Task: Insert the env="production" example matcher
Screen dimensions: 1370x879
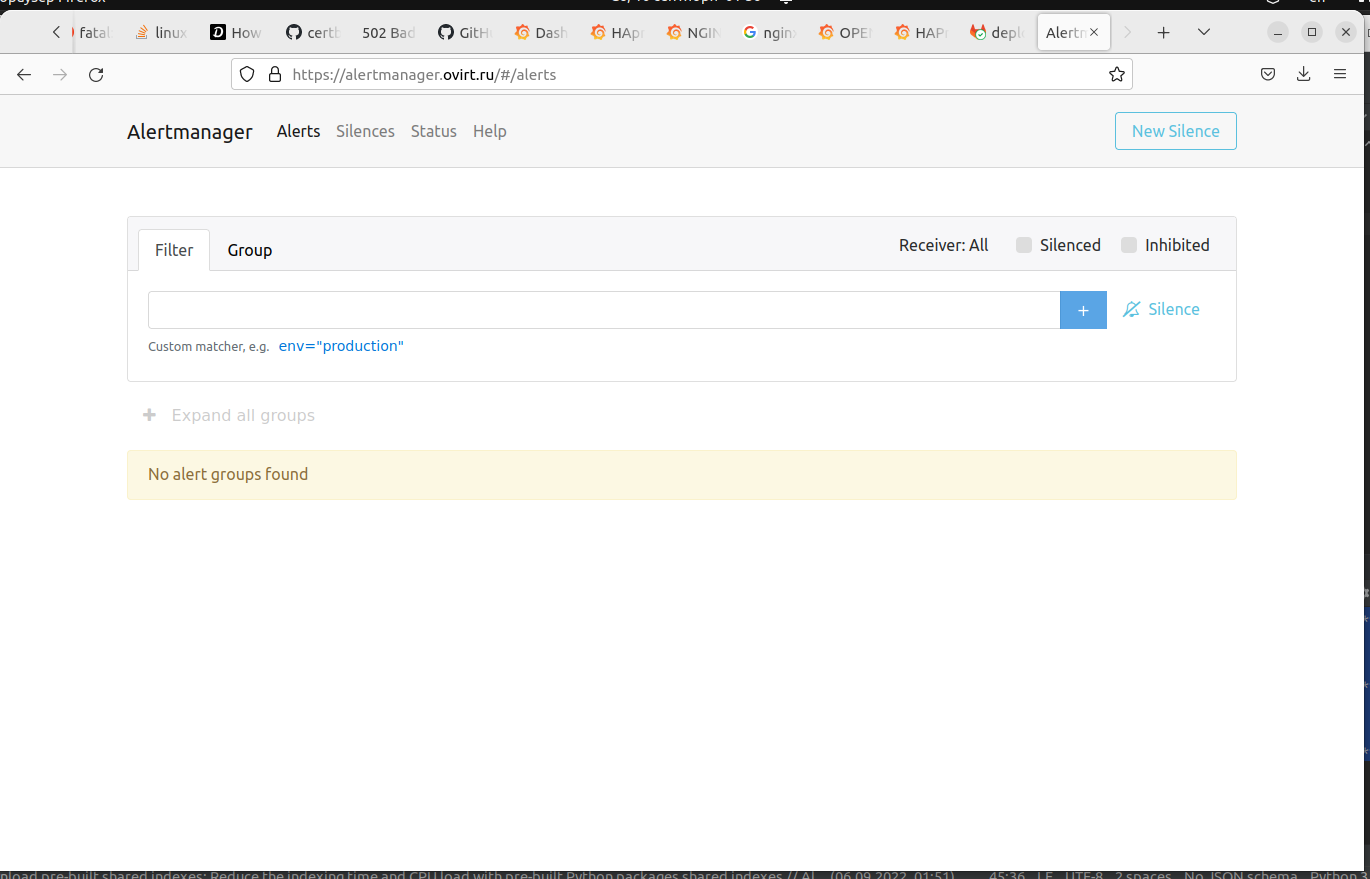Action: click(341, 346)
